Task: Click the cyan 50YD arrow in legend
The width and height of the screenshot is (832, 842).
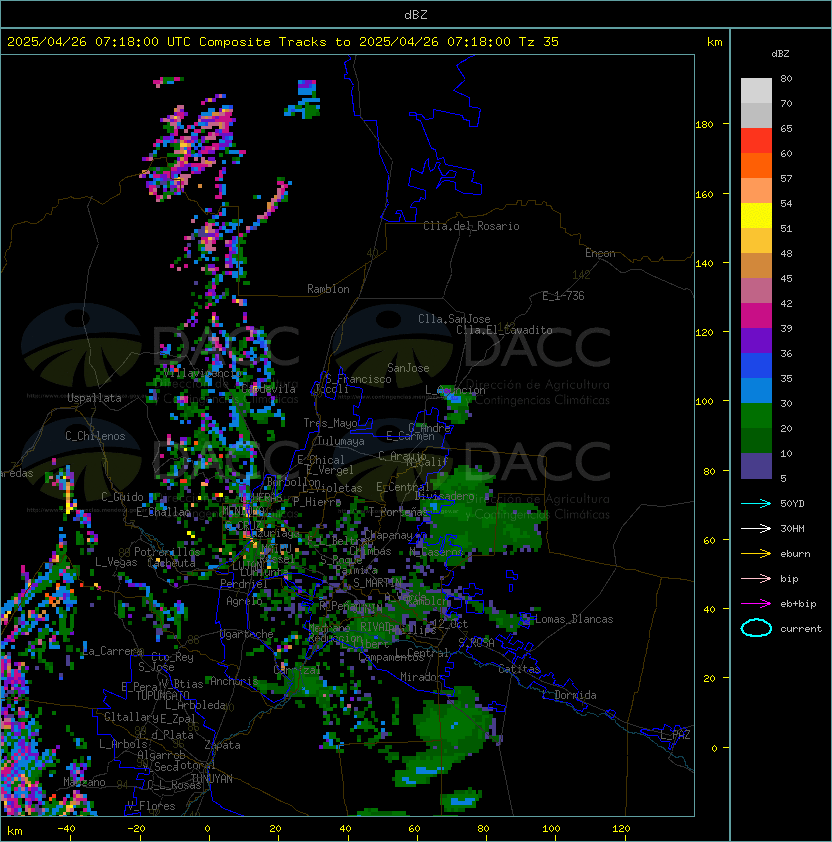Action: [x=756, y=504]
